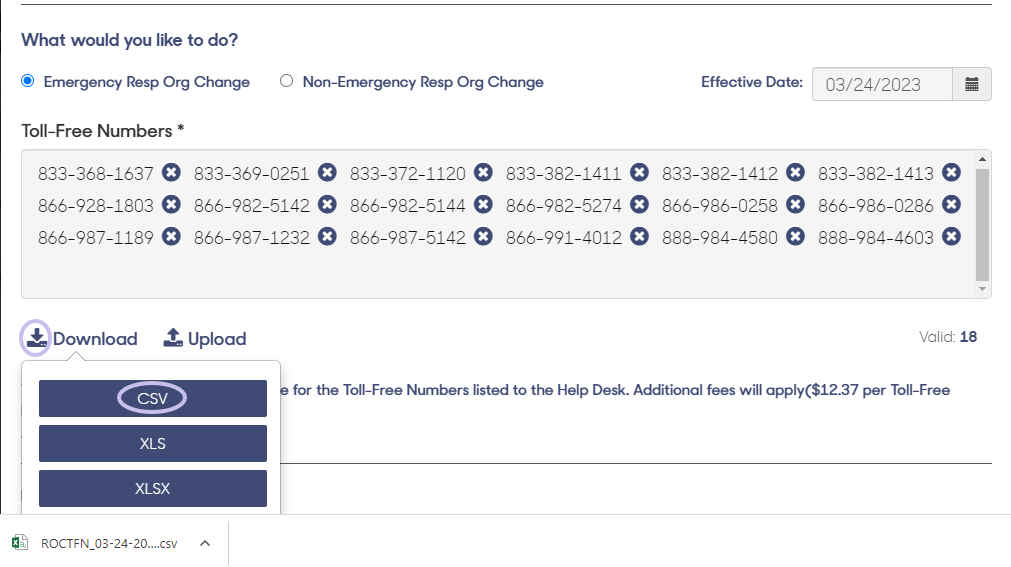Click the Upload icon
Viewport: 1011px width, 567px height.
(173, 337)
